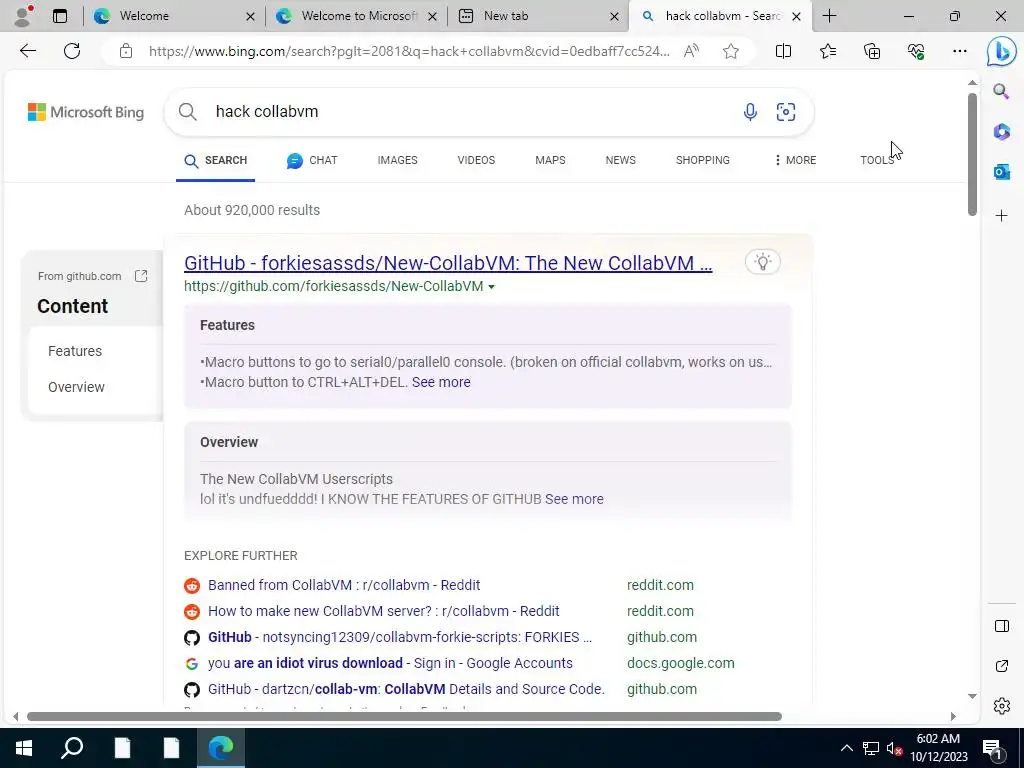Add a sidebar app with the plus icon
The width and height of the screenshot is (1024, 768).
click(x=1001, y=216)
